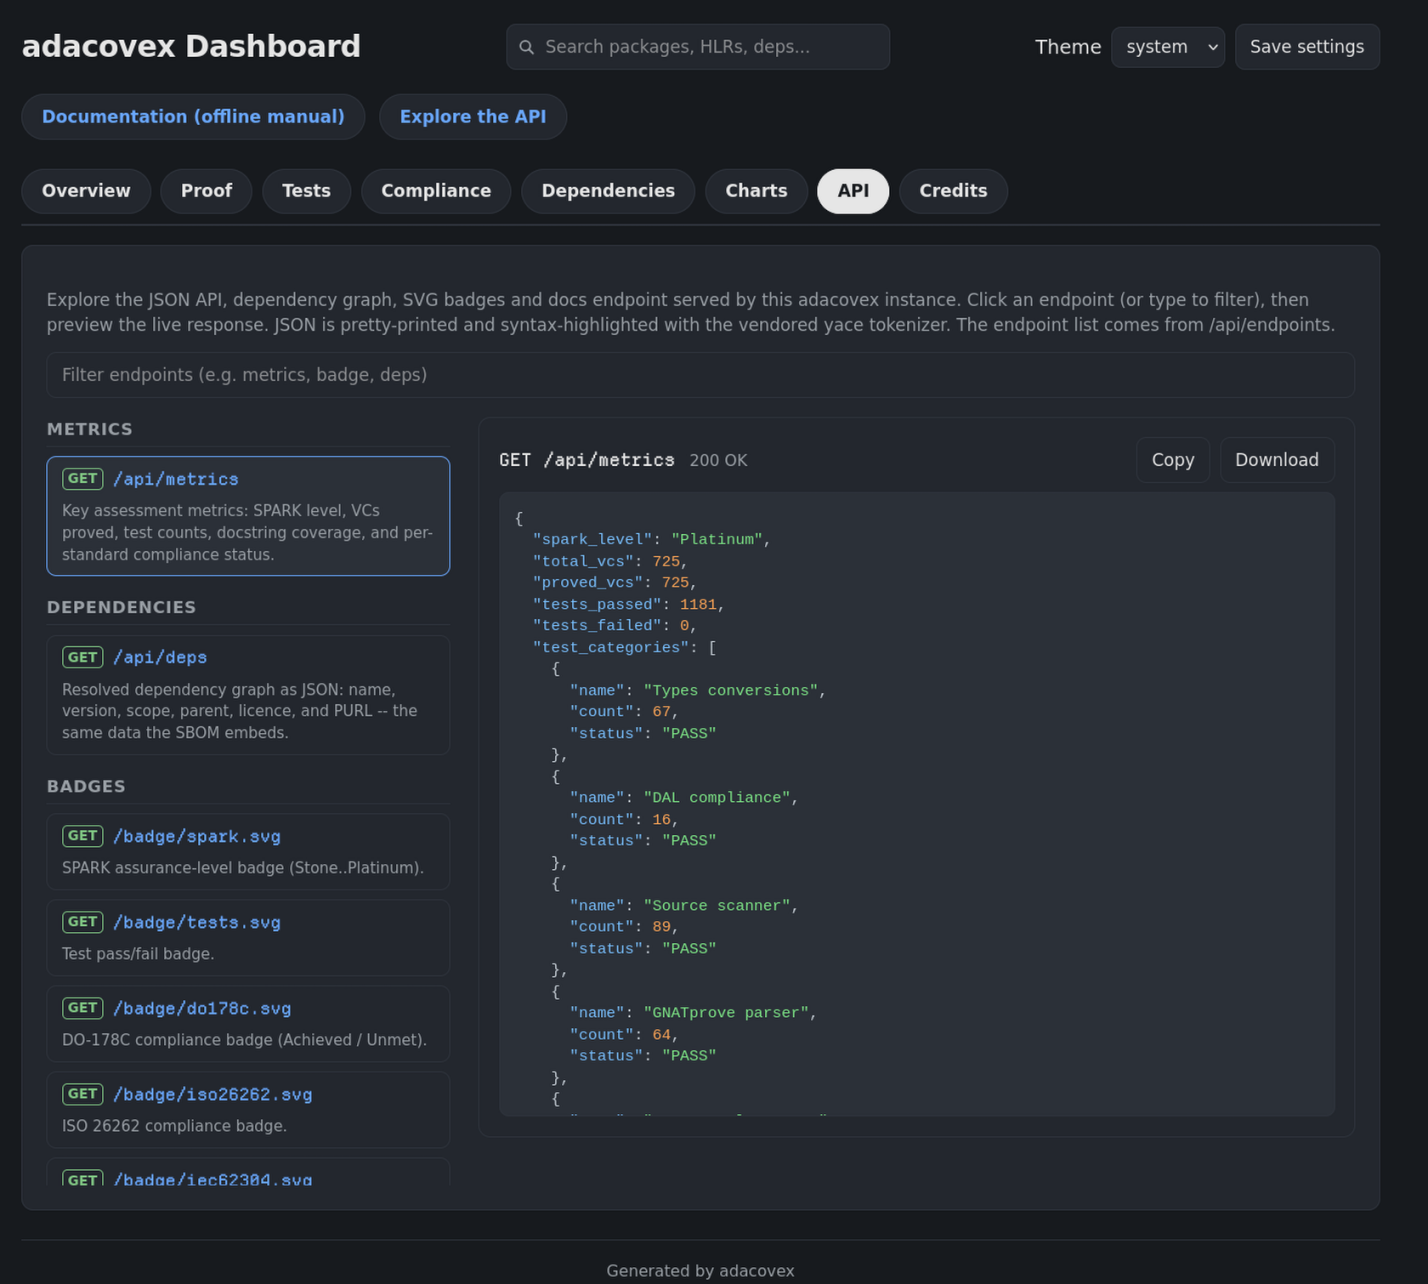Viewport: 1428px width, 1284px height.
Task: Click GET badge on /api/deps
Action: pos(83,657)
